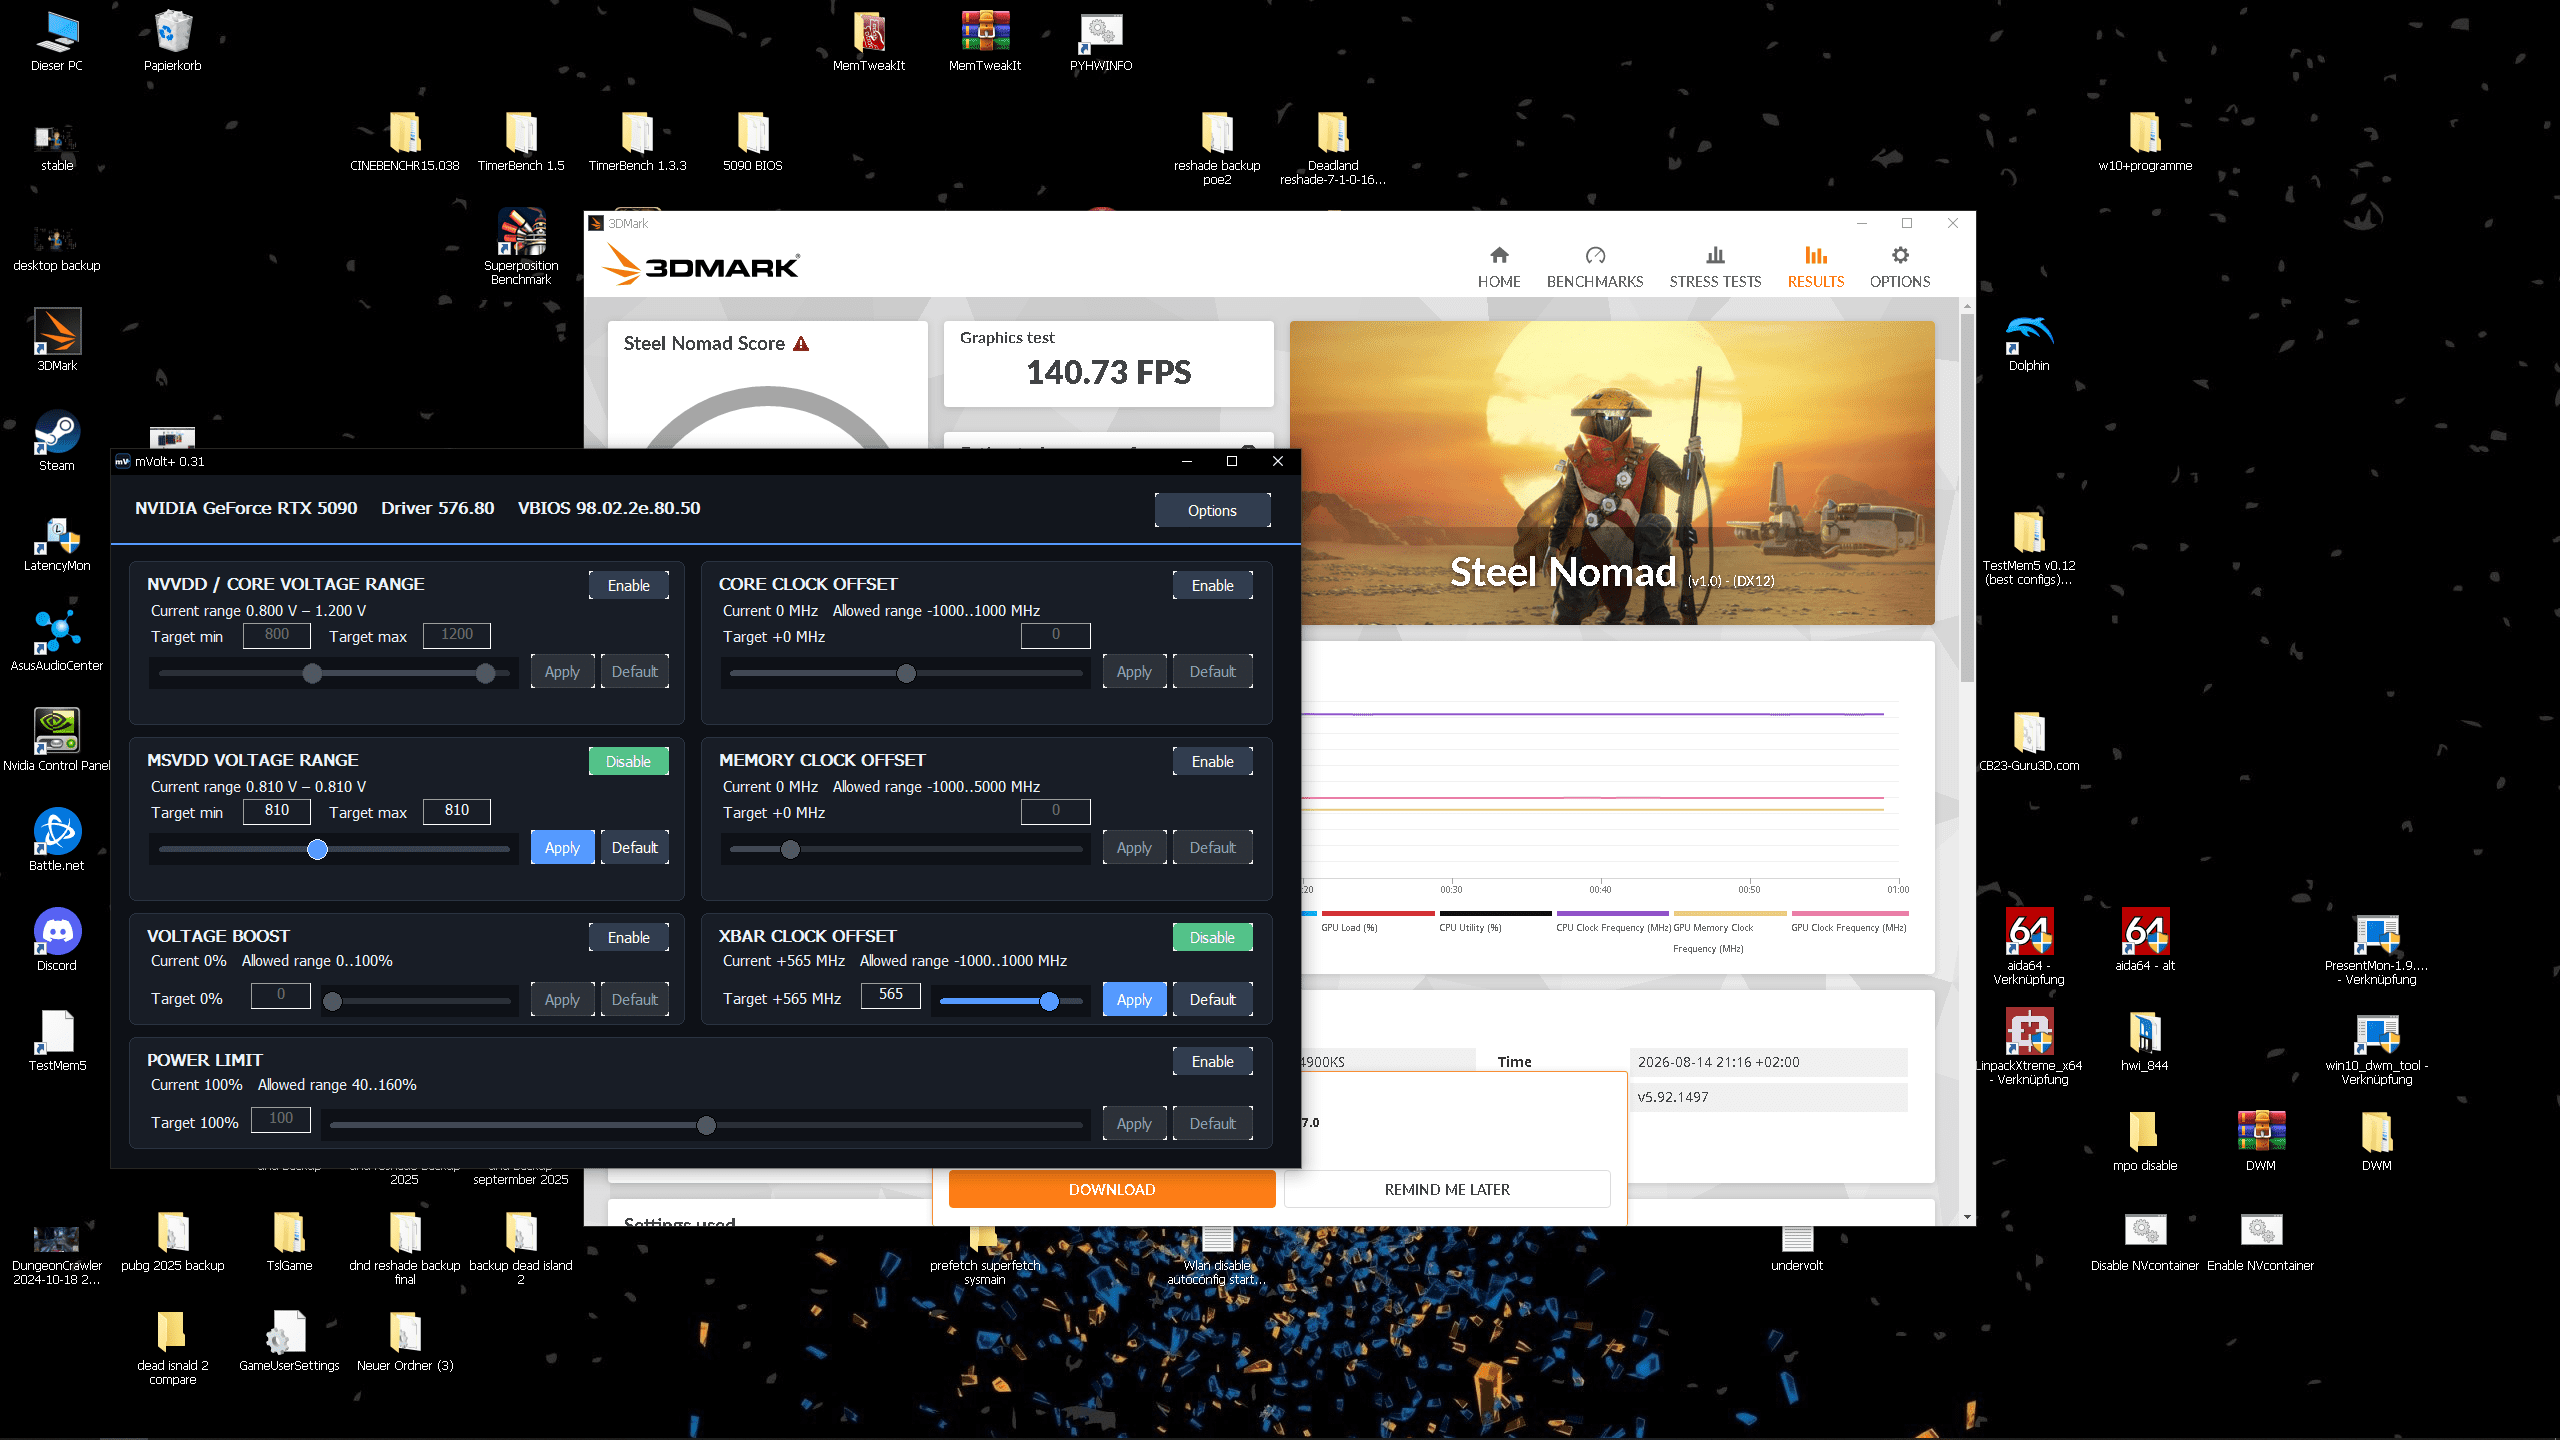Open the LinpackXtreme_x64 shortcut
2560x1440 pixels.
(x=2029, y=1047)
